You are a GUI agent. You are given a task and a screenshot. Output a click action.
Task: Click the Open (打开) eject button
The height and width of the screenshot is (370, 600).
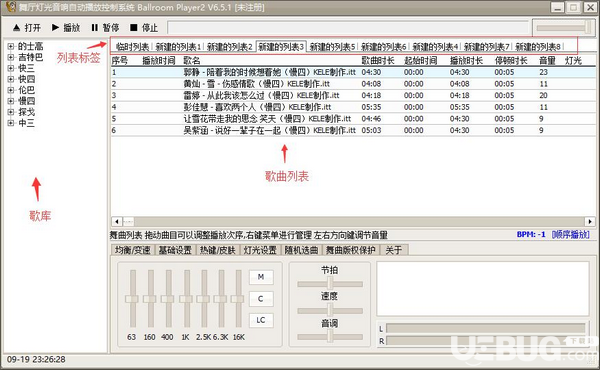(26, 28)
